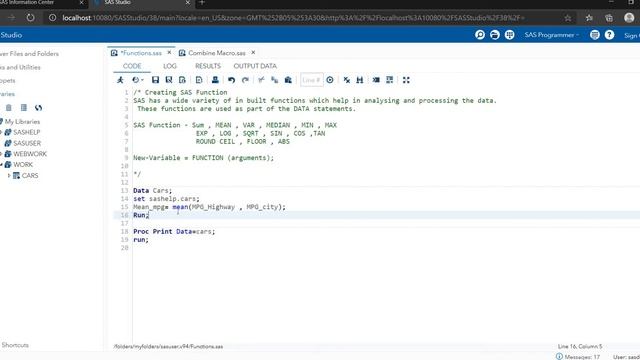
Task: Maximize the editor view
Action: (x=406, y=80)
